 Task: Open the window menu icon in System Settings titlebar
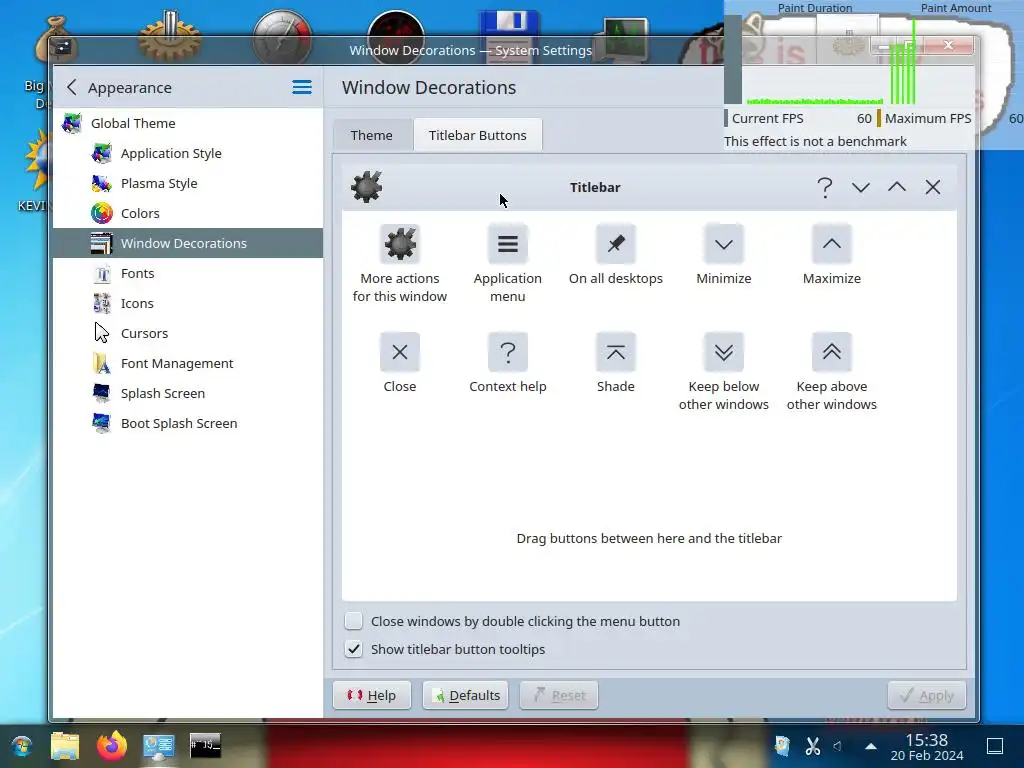pyautogui.click(x=63, y=47)
